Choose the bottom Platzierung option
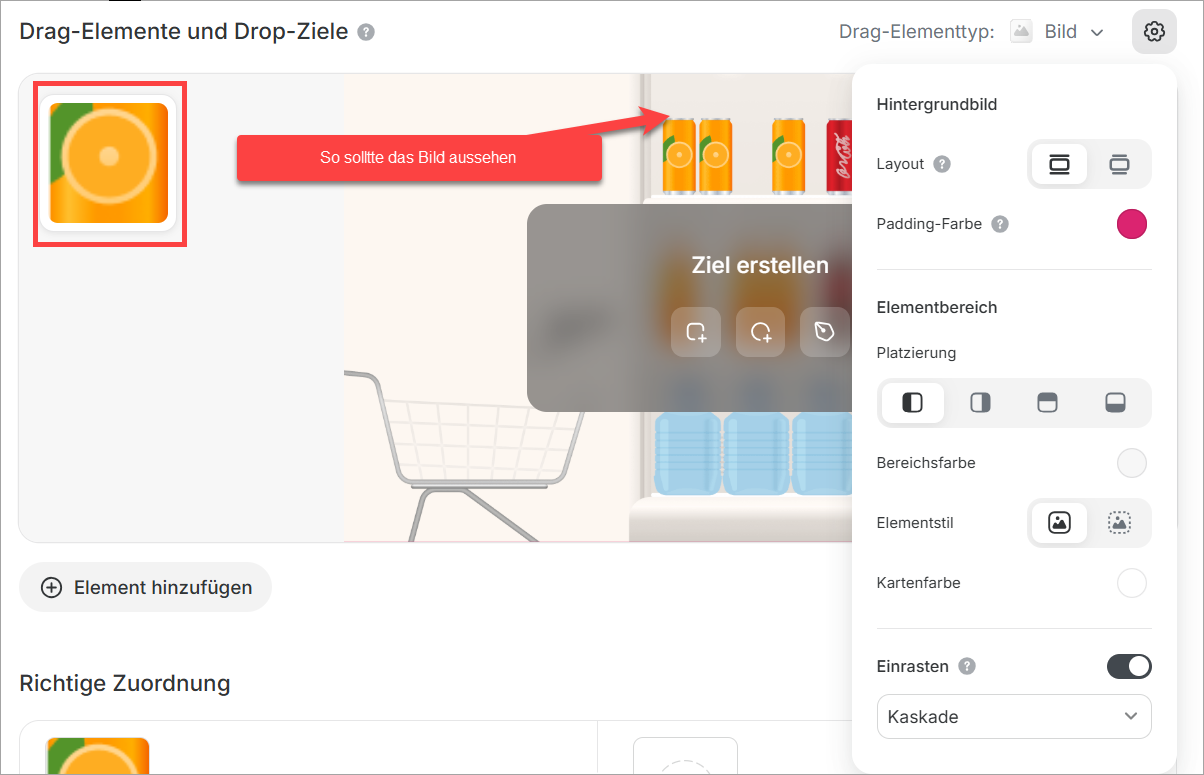The width and height of the screenshot is (1204, 775). (x=1114, y=402)
